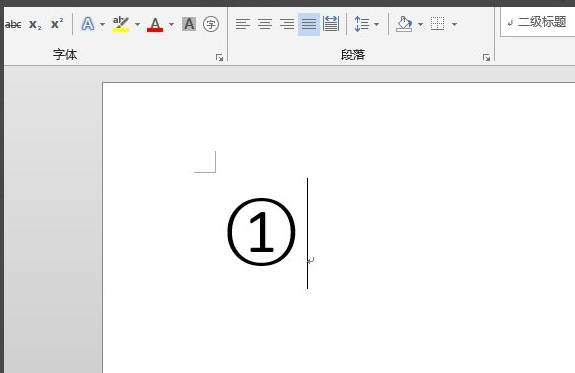Viewport: 575px width, 373px height.
Task: Apply superscript formatting
Action: pyautogui.click(x=57, y=24)
